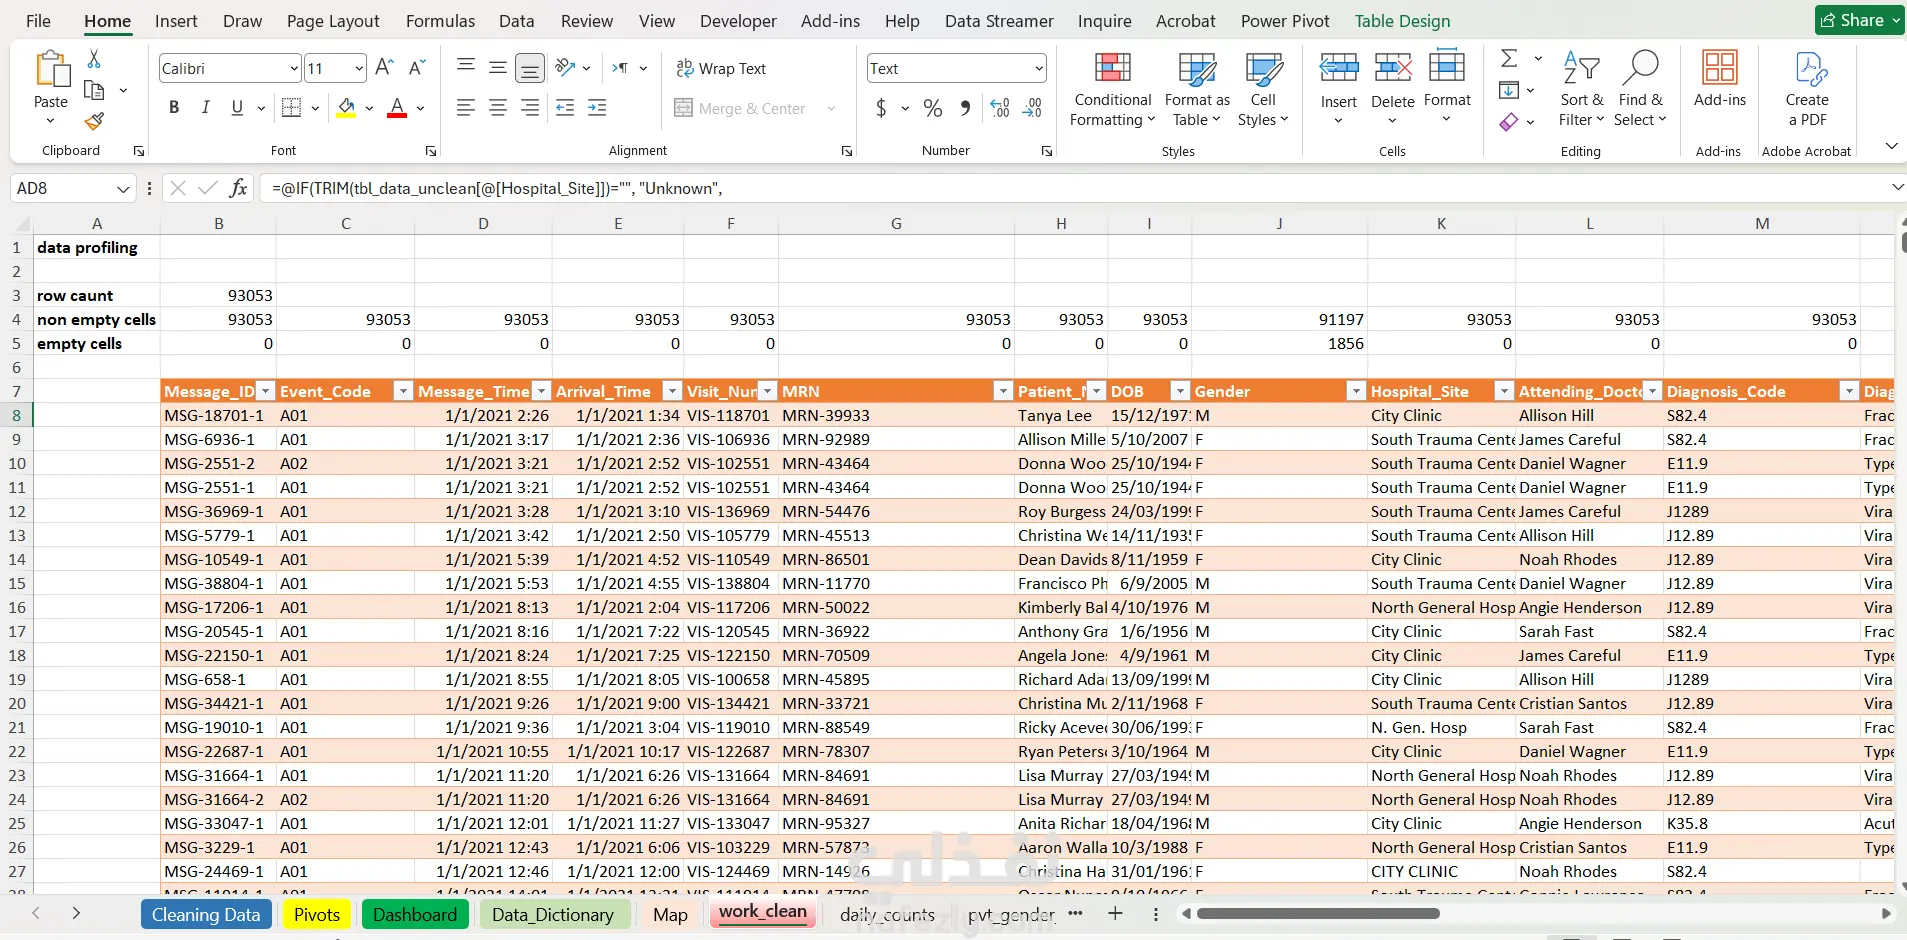Expand the Calibri font name dropdown
Image resolution: width=1907 pixels, height=940 pixels.
[294, 68]
